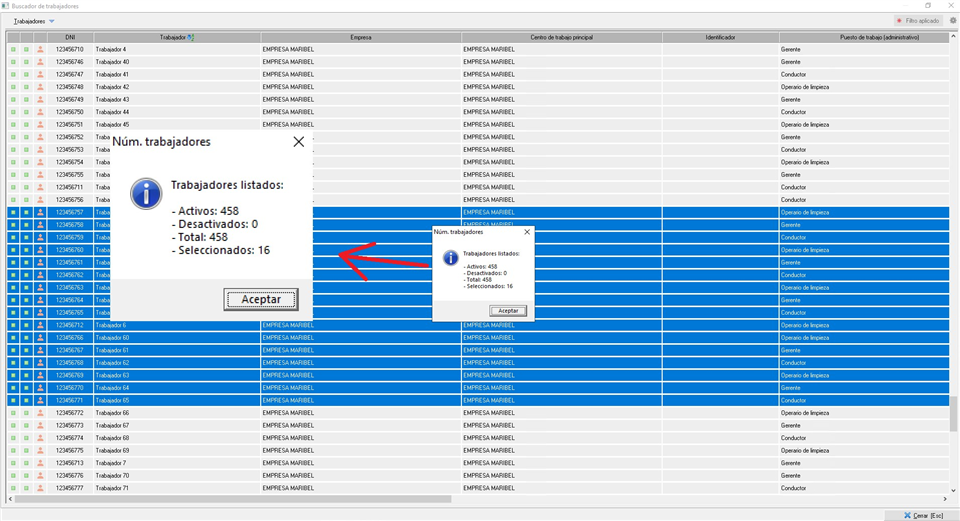Click the blue info icon in small dialog
This screenshot has width=960, height=521.
click(450, 259)
